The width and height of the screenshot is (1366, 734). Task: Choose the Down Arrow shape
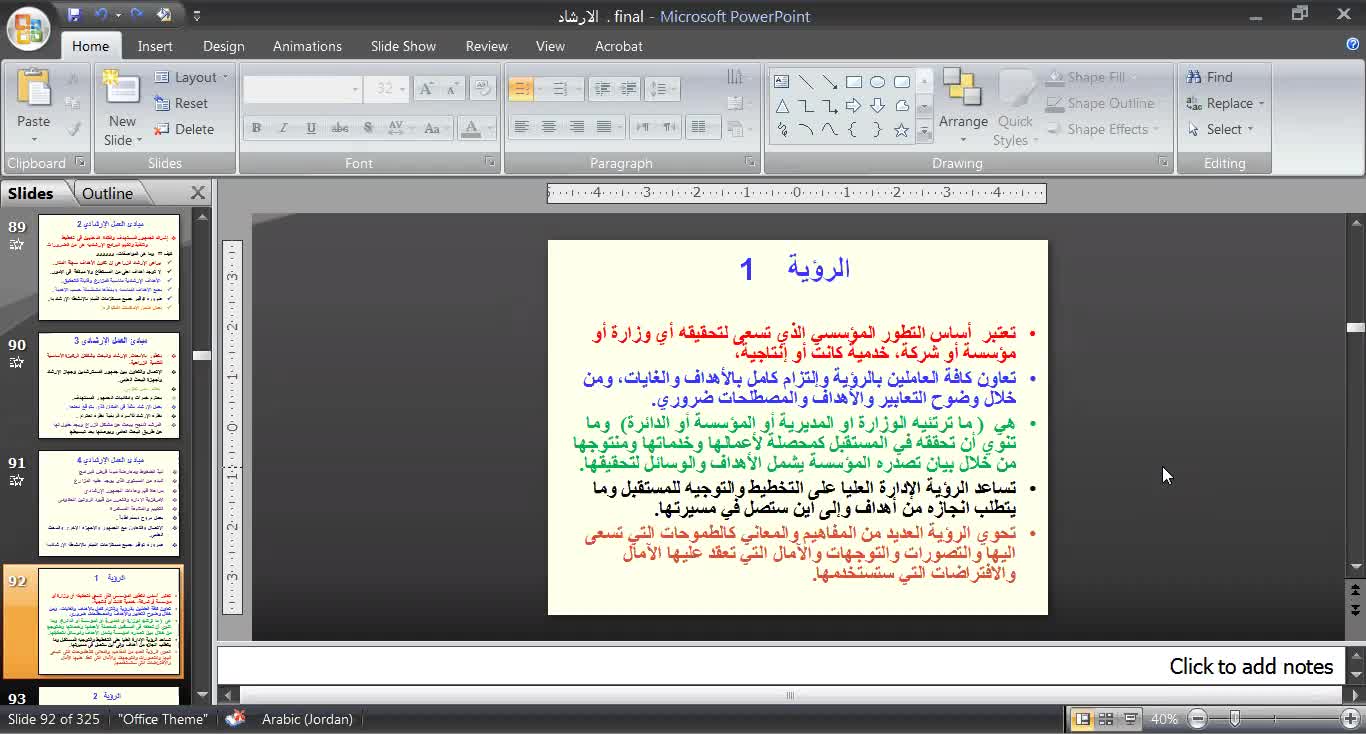click(877, 106)
